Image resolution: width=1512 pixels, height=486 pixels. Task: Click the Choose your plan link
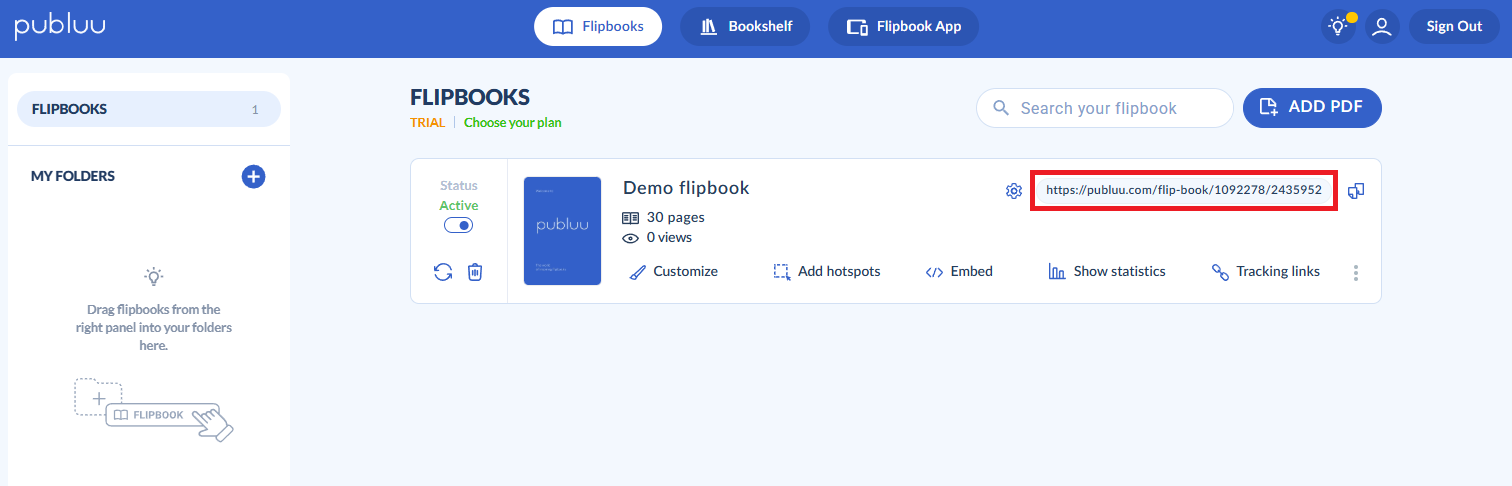(512, 123)
